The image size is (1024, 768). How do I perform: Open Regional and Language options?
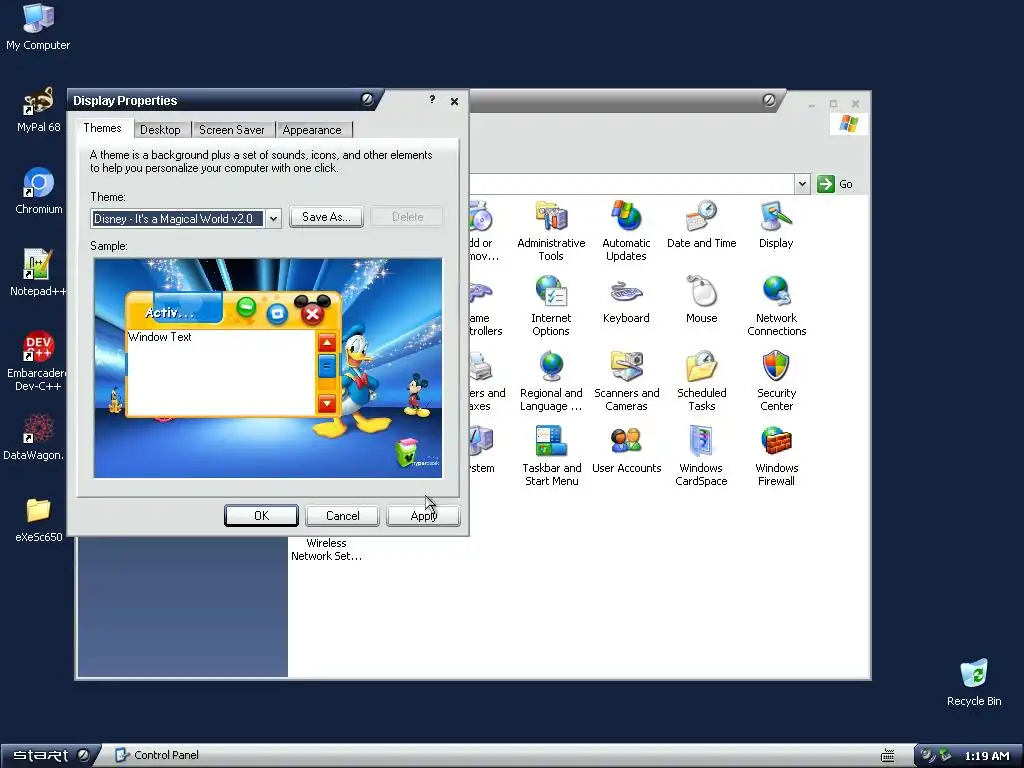551,381
